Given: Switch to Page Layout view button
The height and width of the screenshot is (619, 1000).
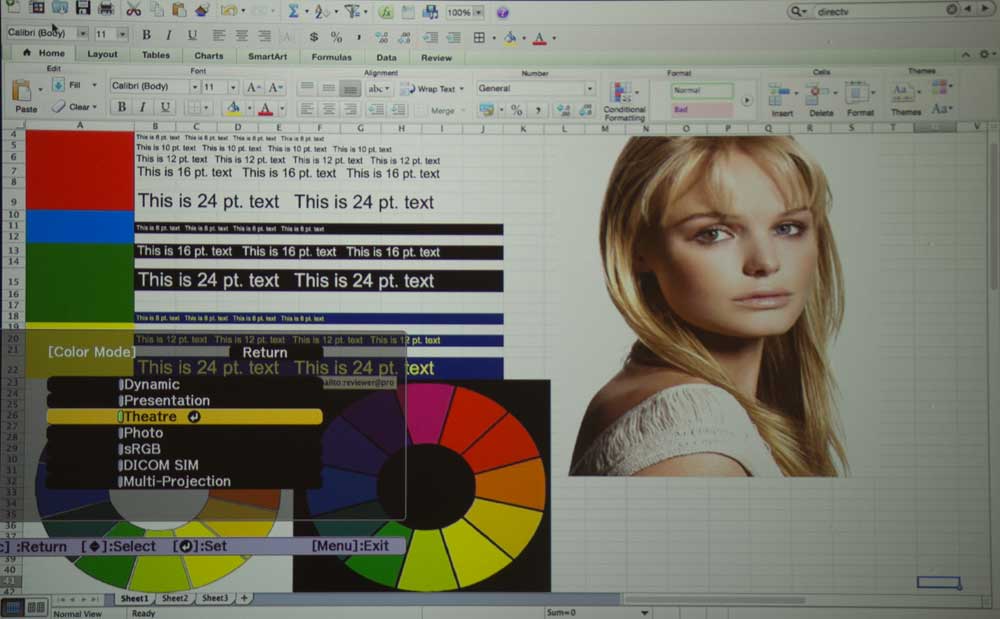Looking at the screenshot, I should [36, 608].
